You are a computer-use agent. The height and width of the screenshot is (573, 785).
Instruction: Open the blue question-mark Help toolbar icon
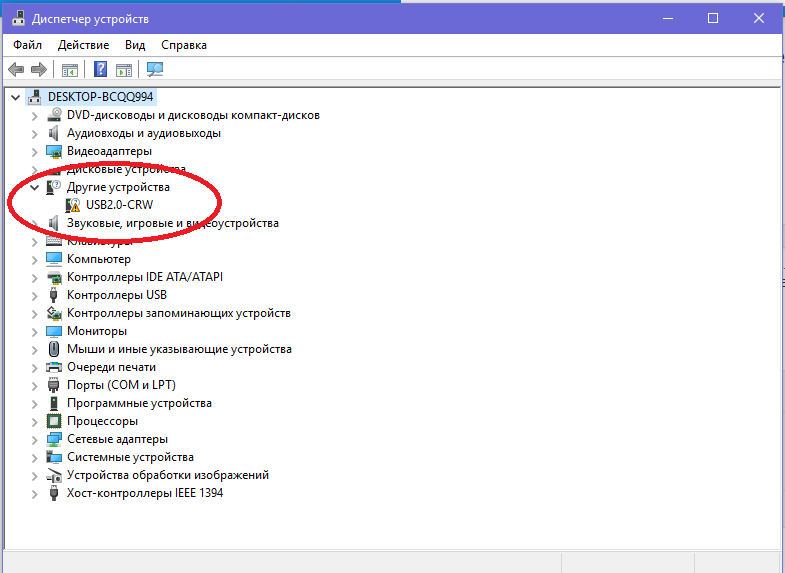(x=101, y=69)
